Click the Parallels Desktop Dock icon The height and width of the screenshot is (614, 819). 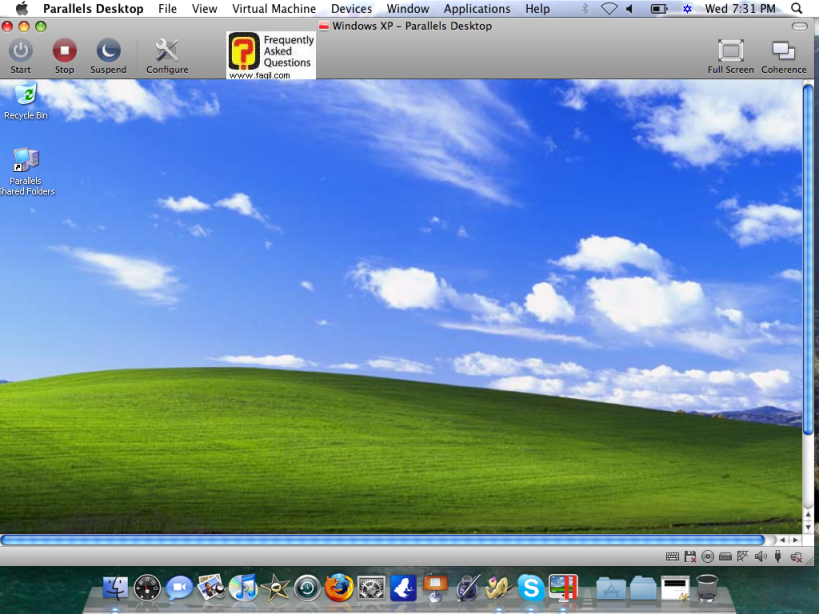coord(563,588)
